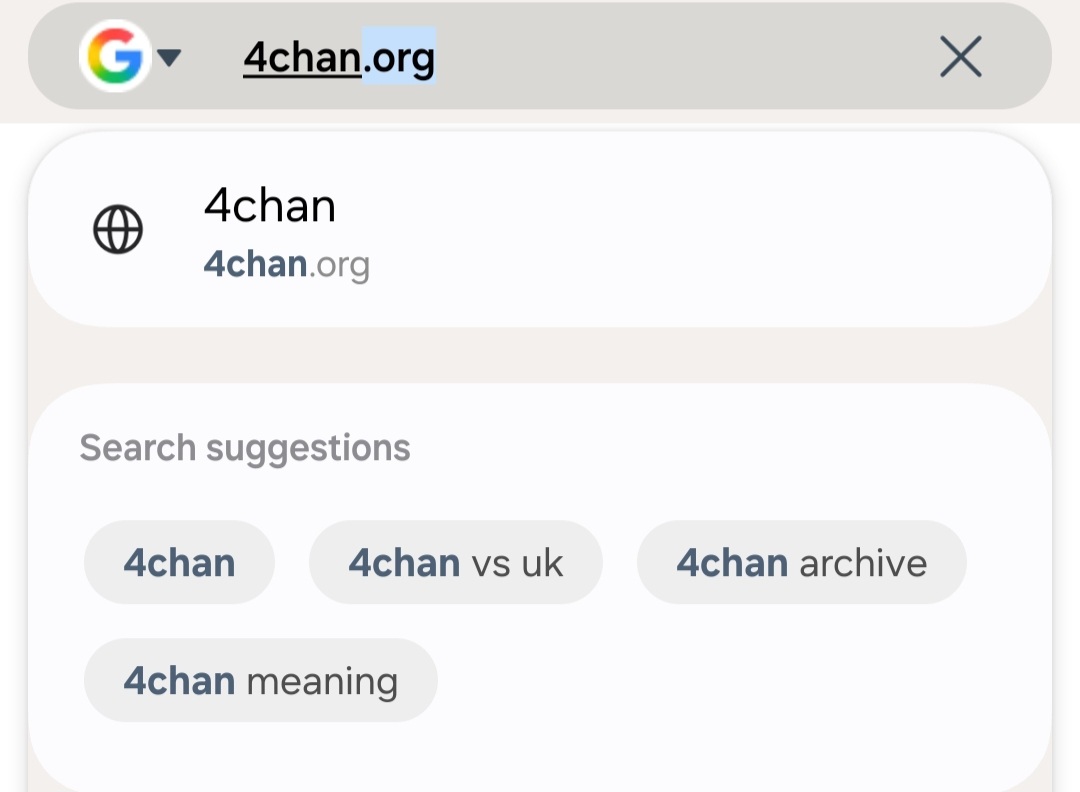Click the globe icon beside 4chan
The height and width of the screenshot is (792, 1080).
[x=118, y=230]
